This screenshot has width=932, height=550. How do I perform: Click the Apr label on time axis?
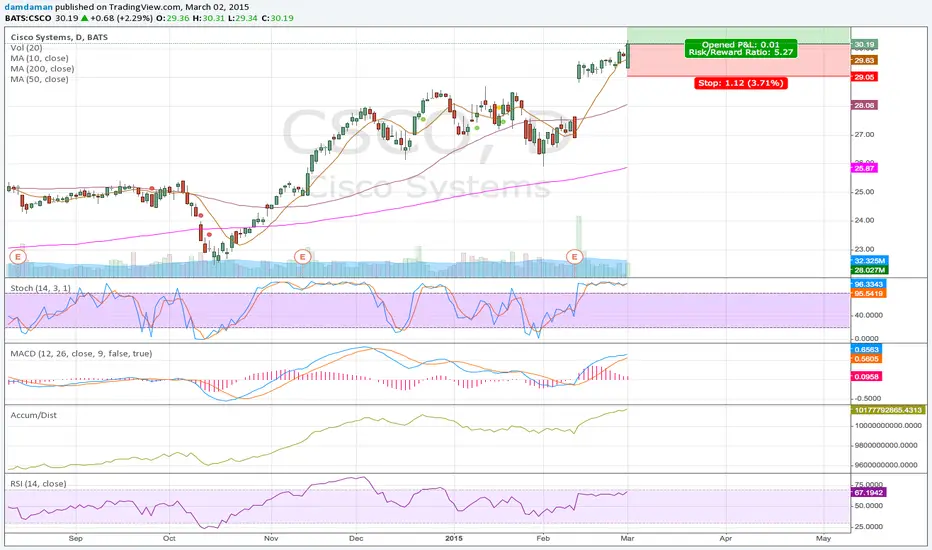(x=726, y=538)
